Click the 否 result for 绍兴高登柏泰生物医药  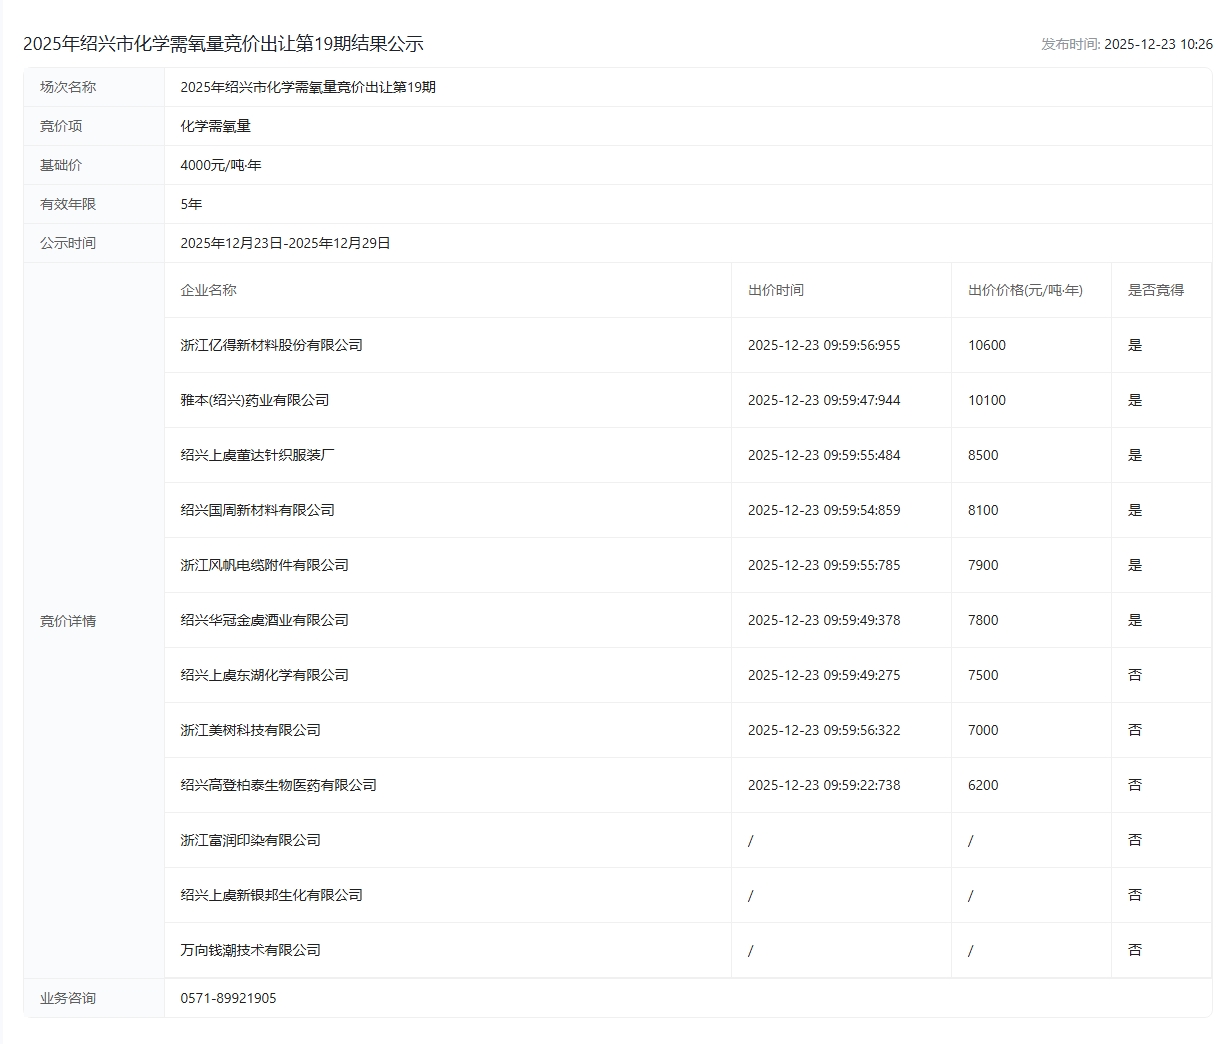point(1134,785)
